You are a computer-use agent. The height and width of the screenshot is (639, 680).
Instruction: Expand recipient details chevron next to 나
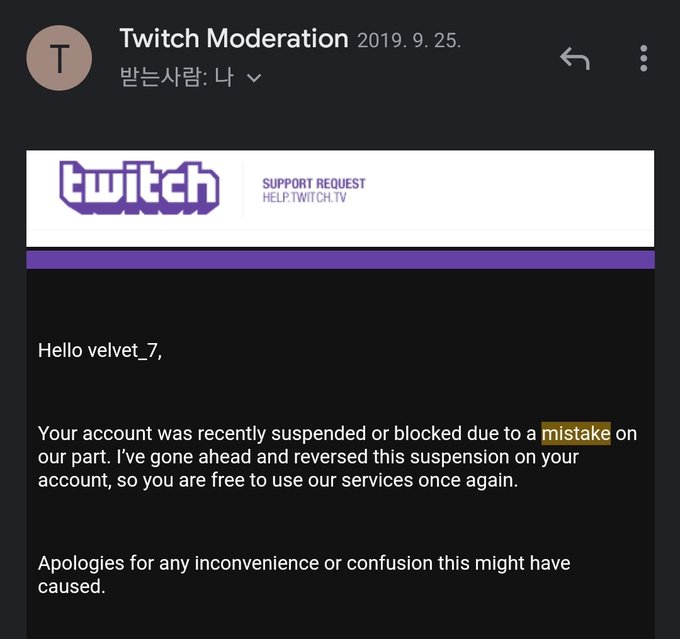(254, 78)
